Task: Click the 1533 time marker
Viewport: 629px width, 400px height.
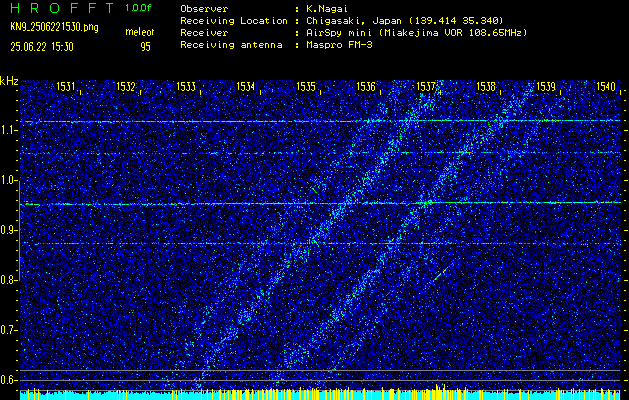Action: pyautogui.click(x=186, y=86)
